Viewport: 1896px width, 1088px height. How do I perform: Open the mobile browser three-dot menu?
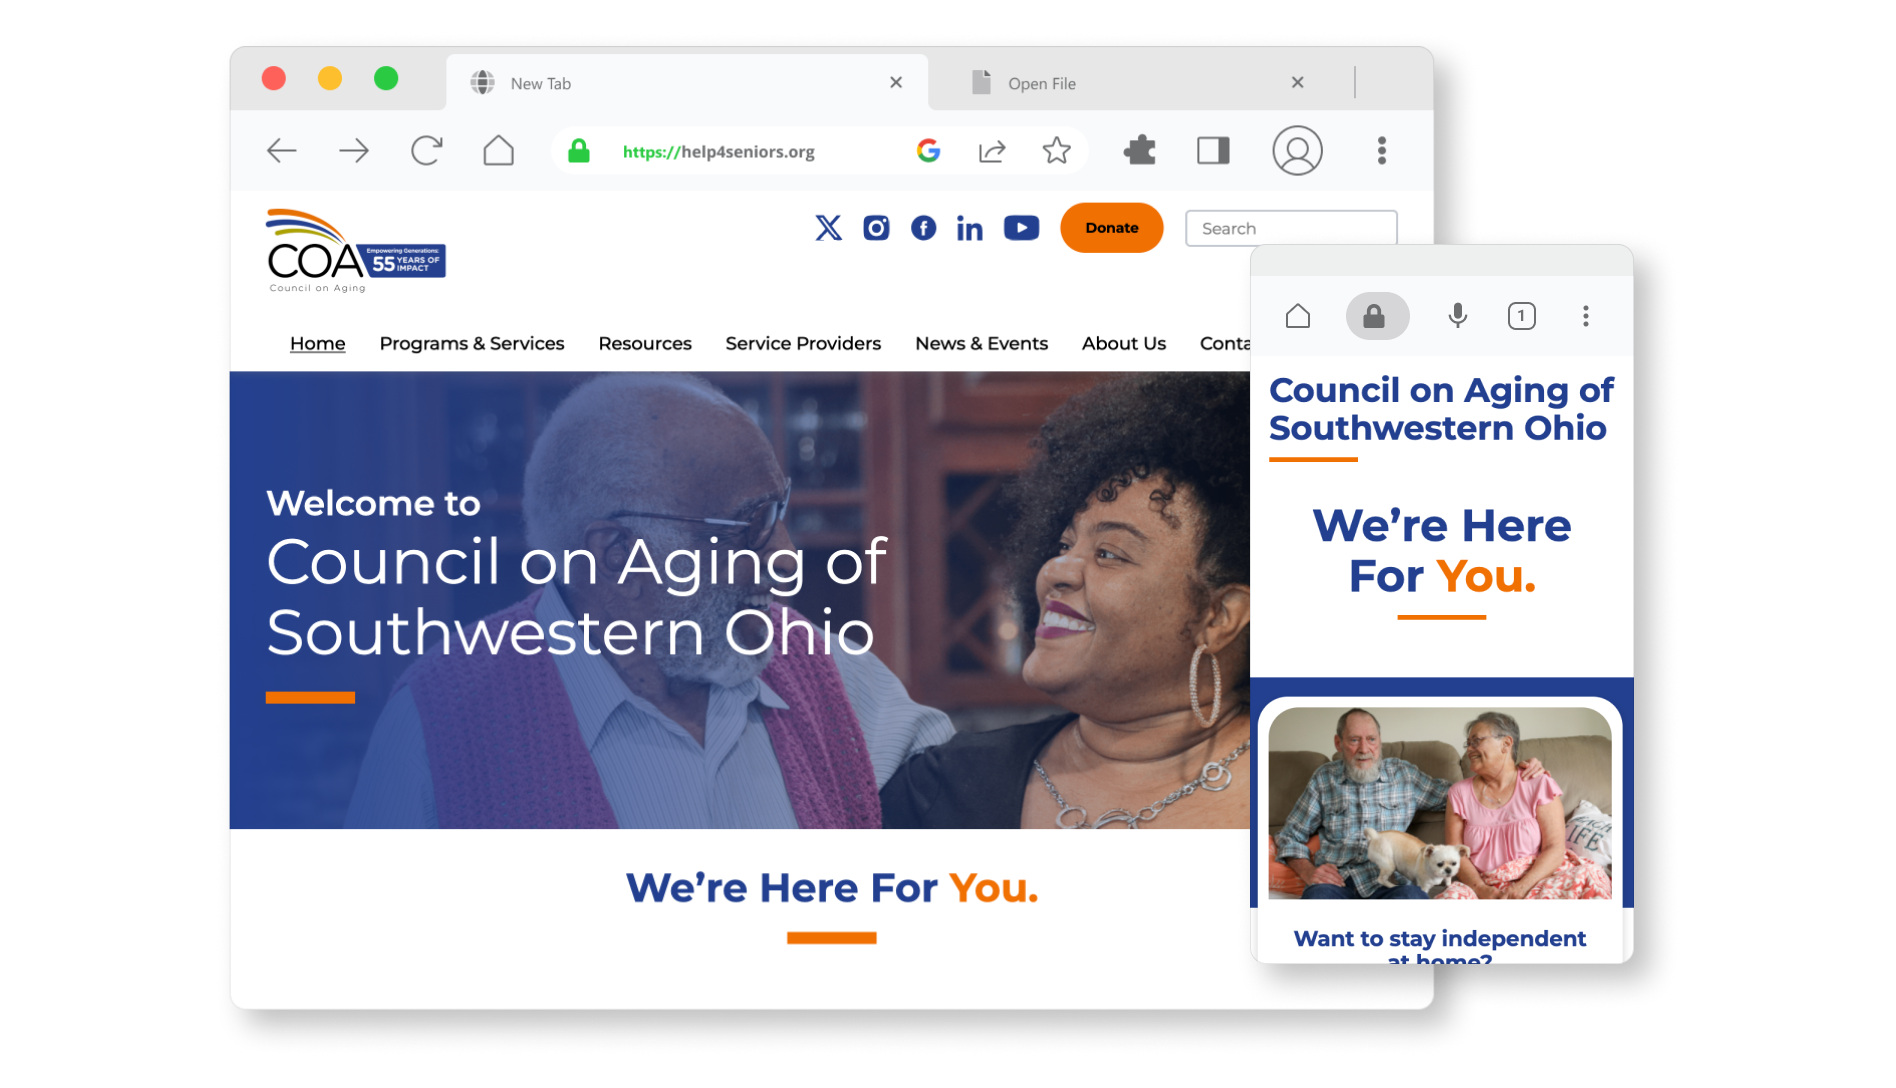(1586, 316)
